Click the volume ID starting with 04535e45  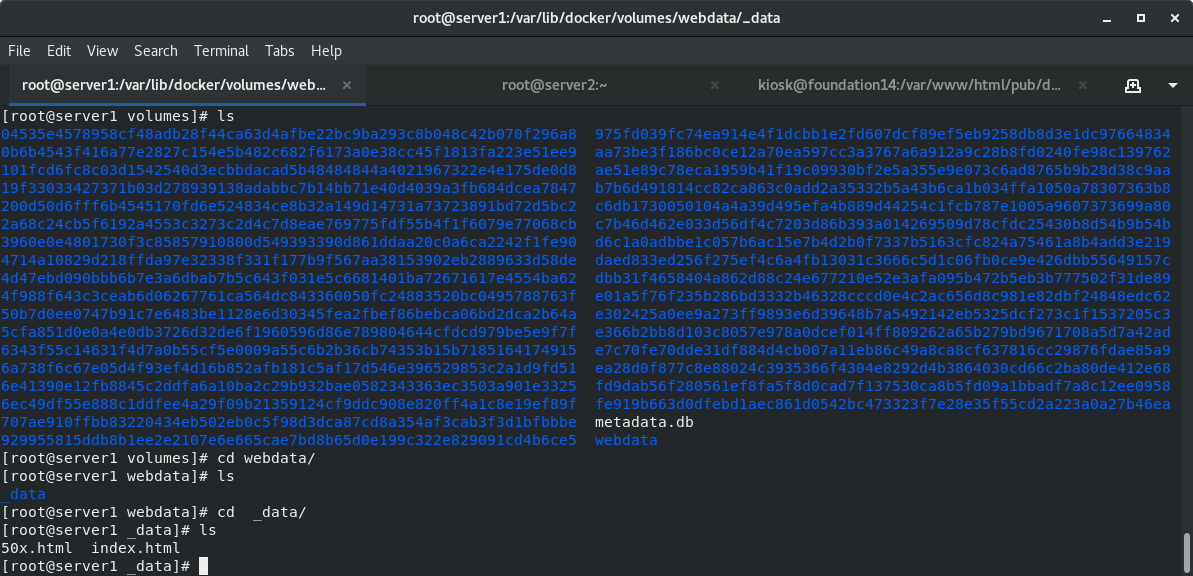pyautogui.click(x=289, y=134)
